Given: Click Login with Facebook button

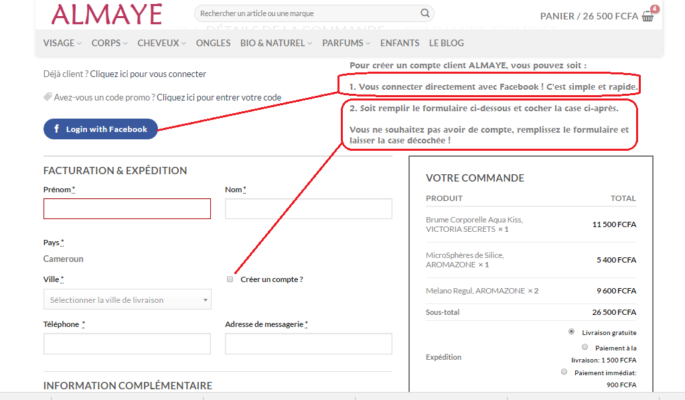Looking at the screenshot, I should (100, 129).
